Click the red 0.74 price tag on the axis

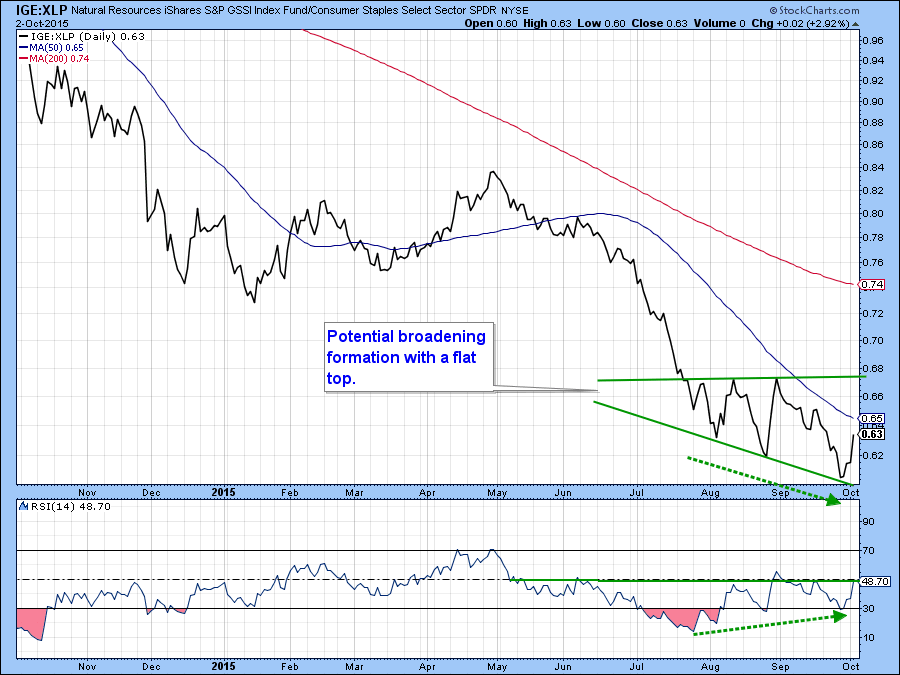(x=871, y=284)
